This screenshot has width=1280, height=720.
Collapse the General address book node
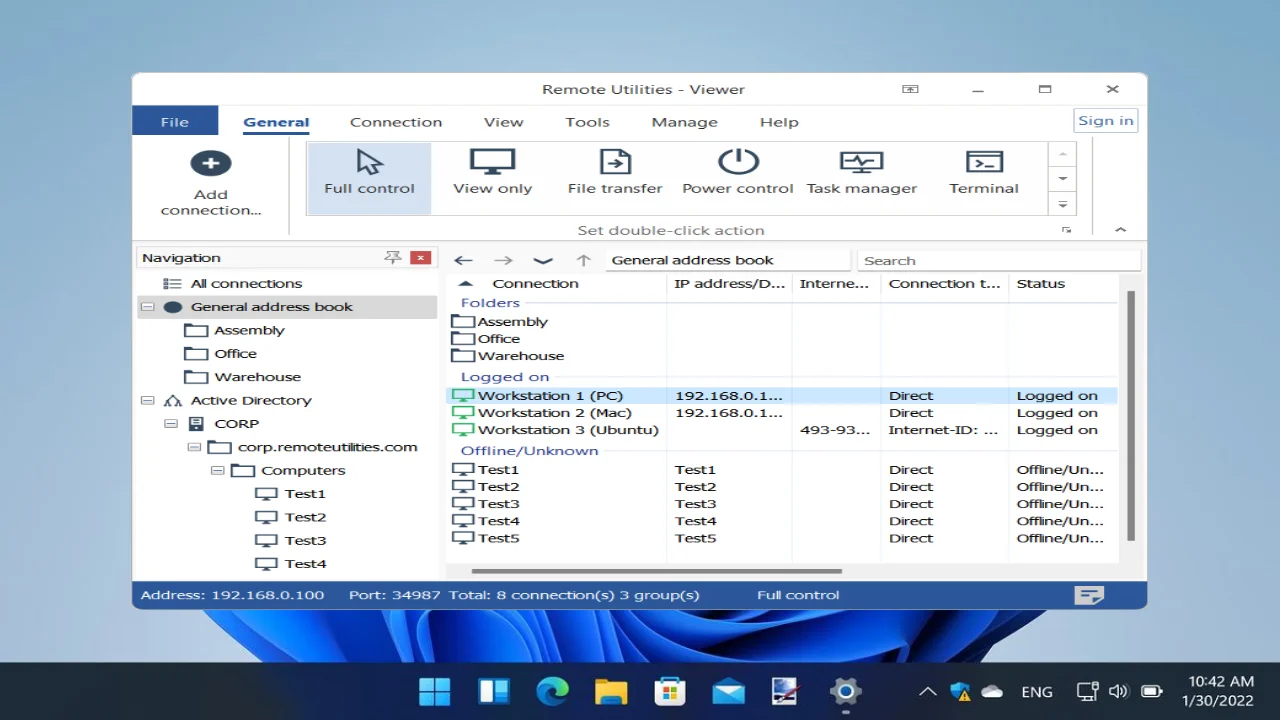pyautogui.click(x=147, y=307)
